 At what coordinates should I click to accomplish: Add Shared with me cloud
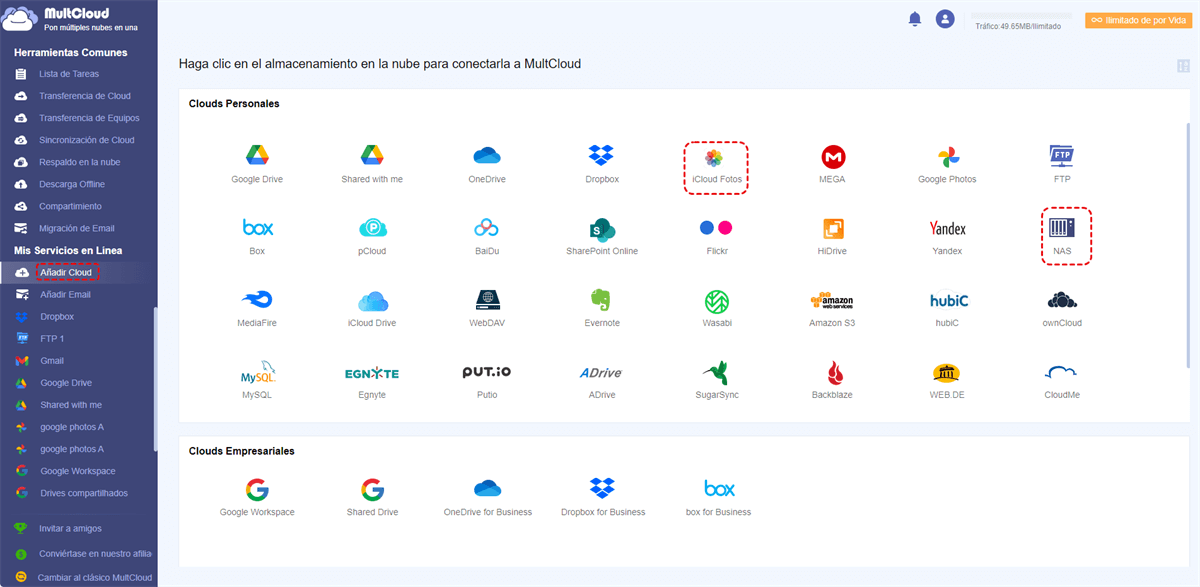coord(372,165)
